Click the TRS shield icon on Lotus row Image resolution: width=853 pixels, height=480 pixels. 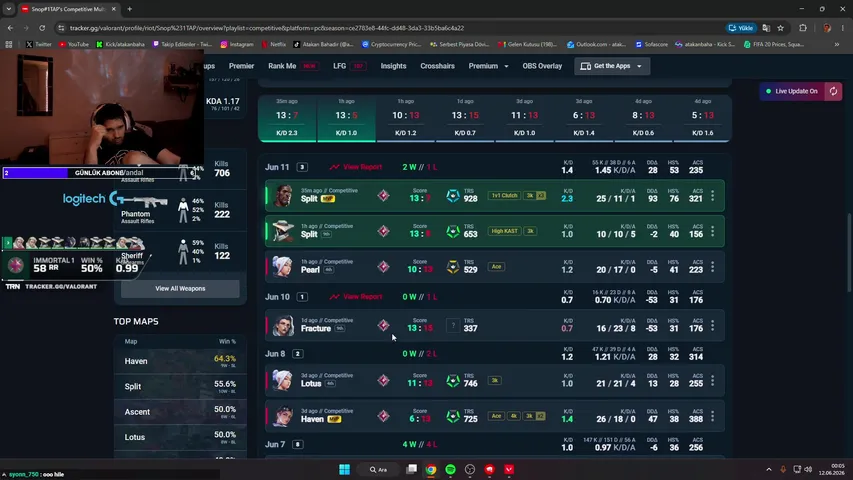tap(453, 380)
